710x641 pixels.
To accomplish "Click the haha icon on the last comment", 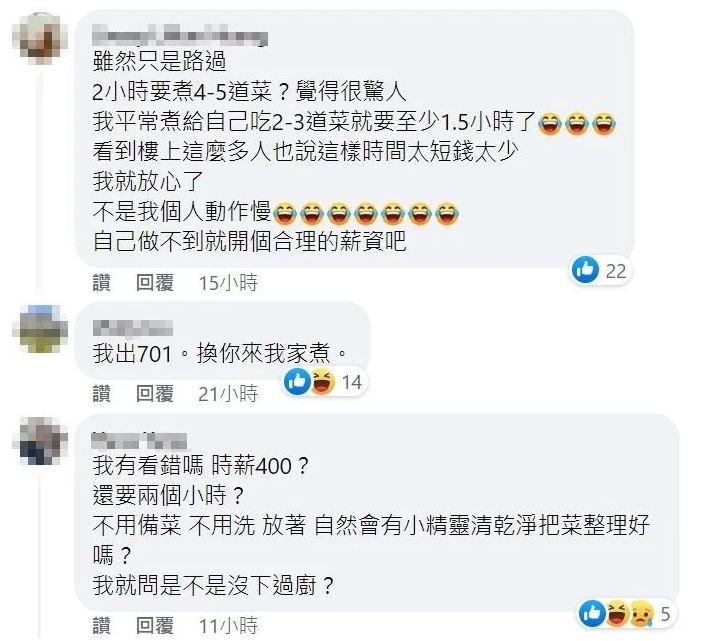I will pos(617,613).
